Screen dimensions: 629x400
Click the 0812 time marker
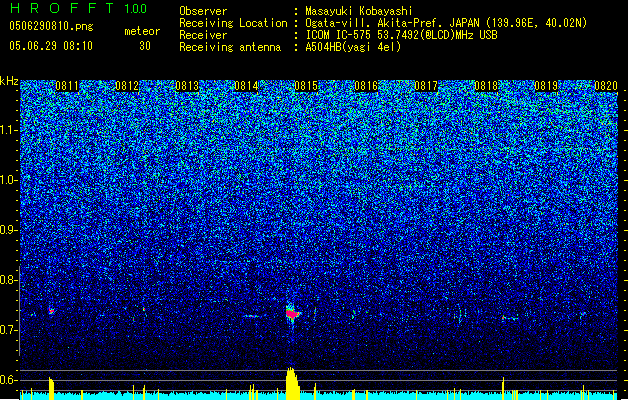pos(127,86)
